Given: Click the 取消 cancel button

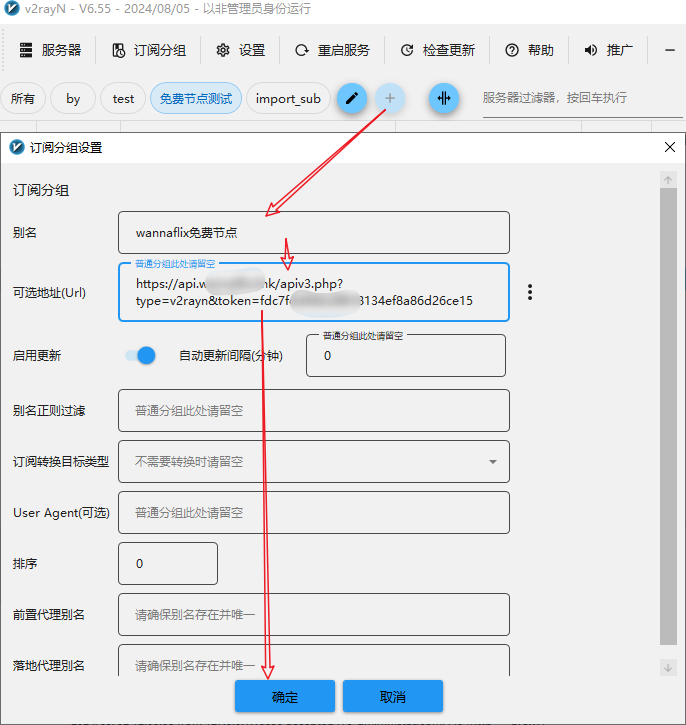Looking at the screenshot, I should pos(393,696).
